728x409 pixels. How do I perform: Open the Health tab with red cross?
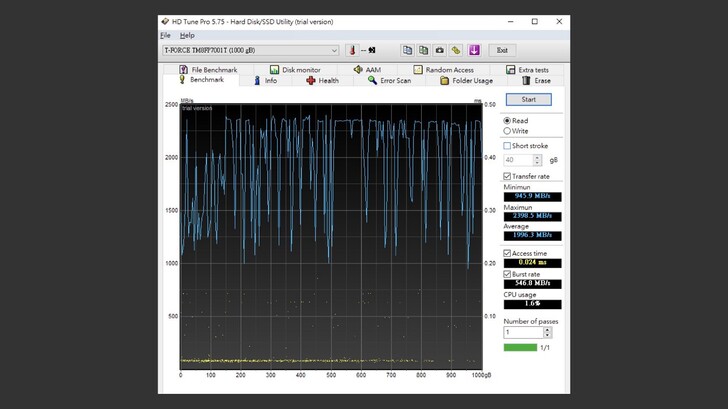pos(322,80)
